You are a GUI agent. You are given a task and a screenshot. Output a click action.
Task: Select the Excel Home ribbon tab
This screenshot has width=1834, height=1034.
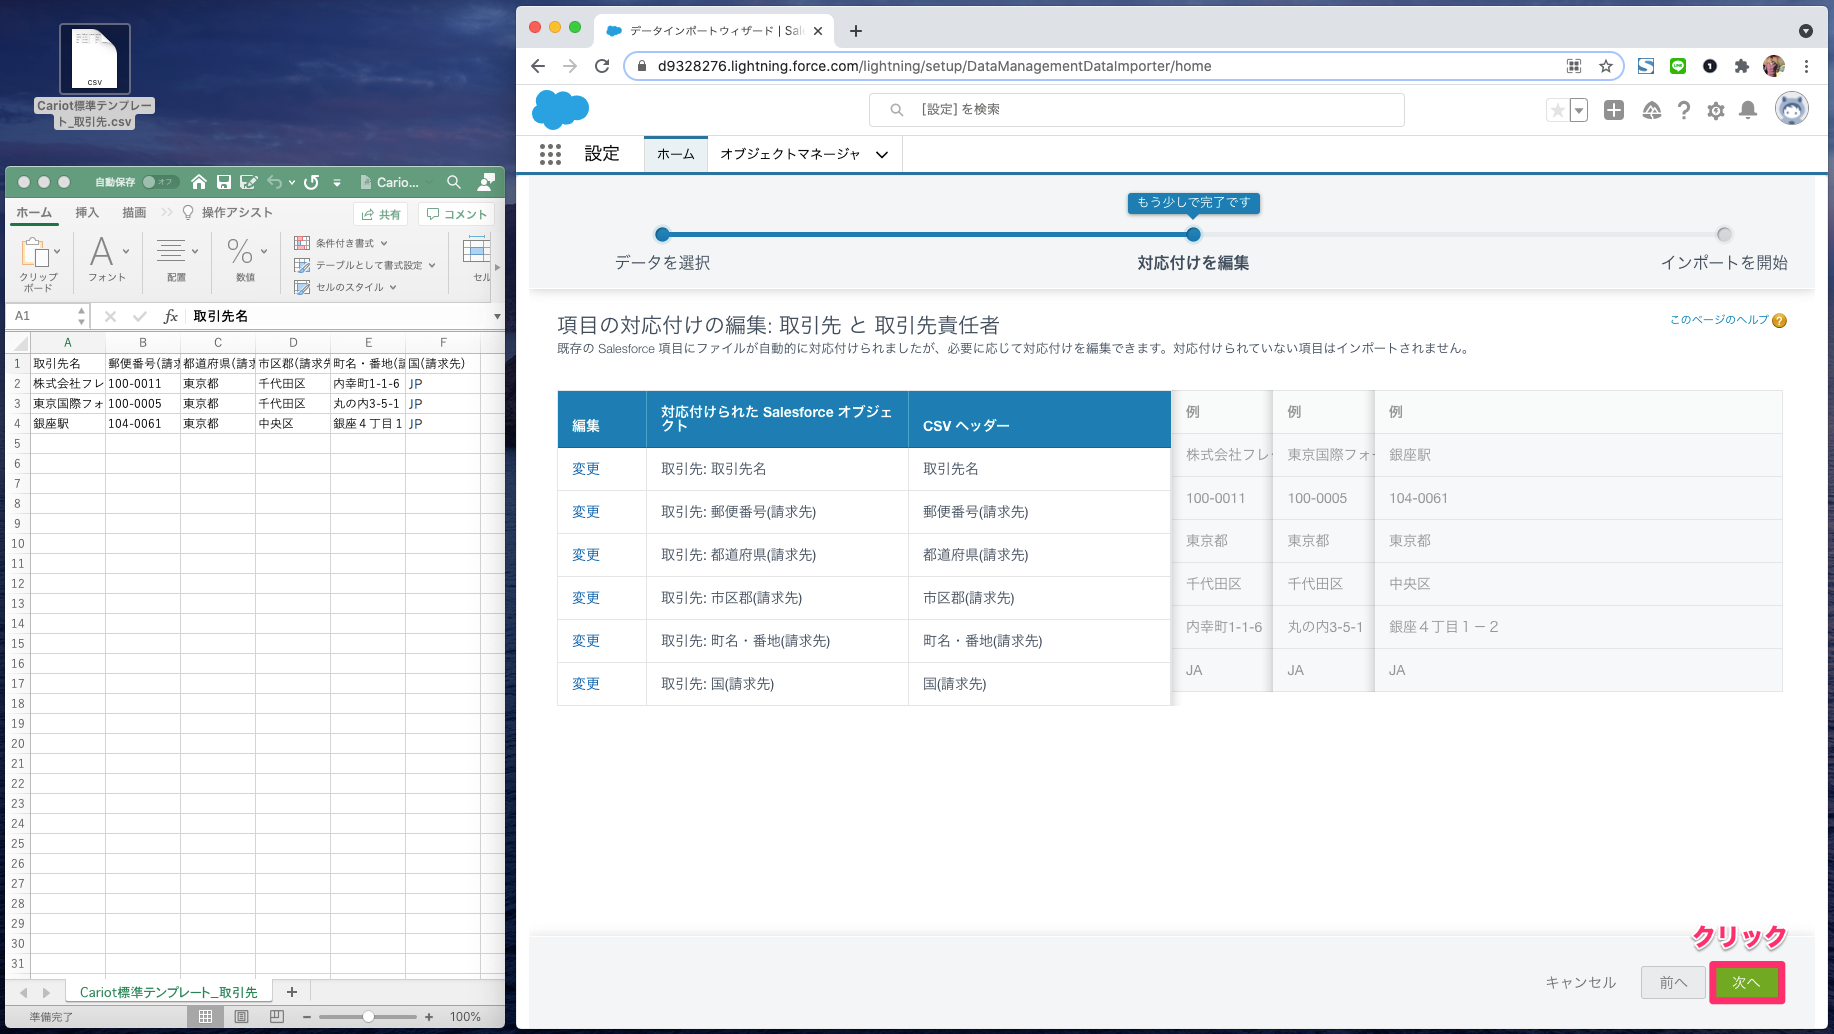[x=34, y=213]
